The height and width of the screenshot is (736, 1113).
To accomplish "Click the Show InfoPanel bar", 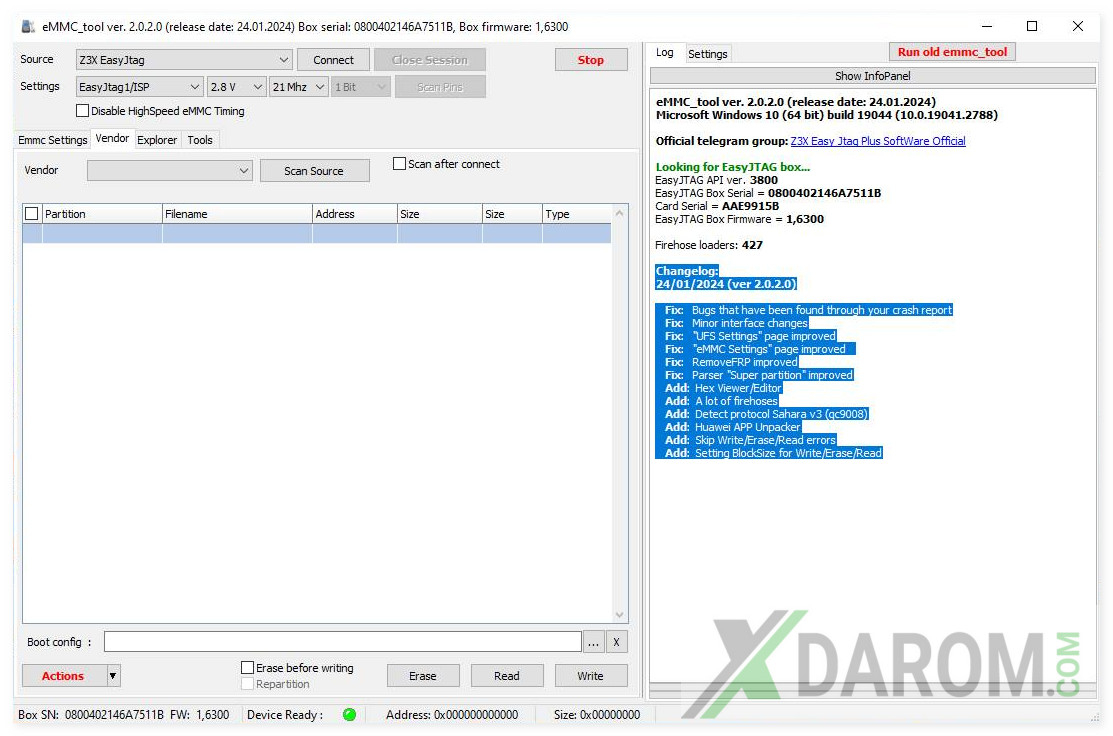I will [x=872, y=76].
